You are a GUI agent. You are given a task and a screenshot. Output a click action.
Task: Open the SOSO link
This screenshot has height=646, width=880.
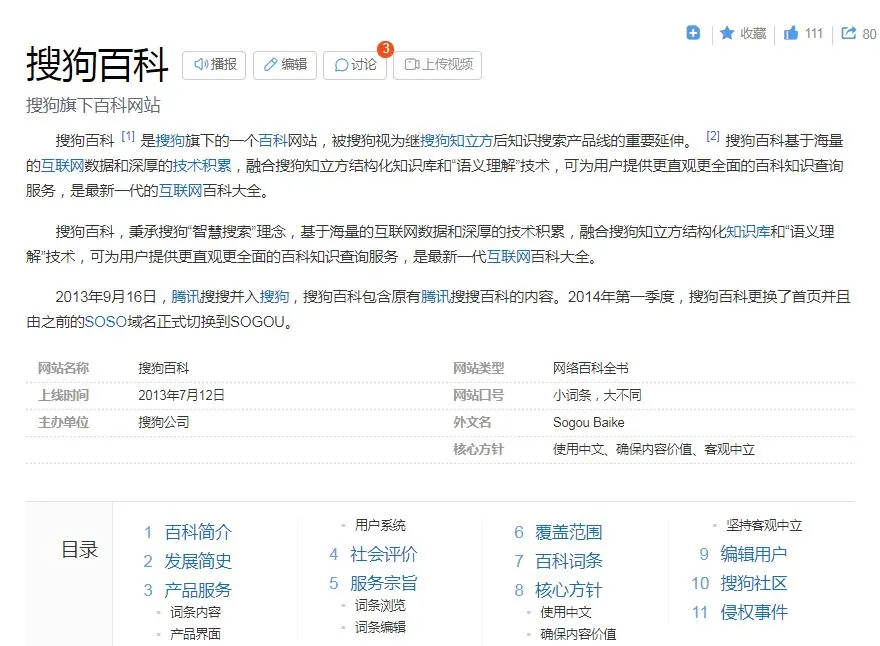pyautogui.click(x=106, y=322)
